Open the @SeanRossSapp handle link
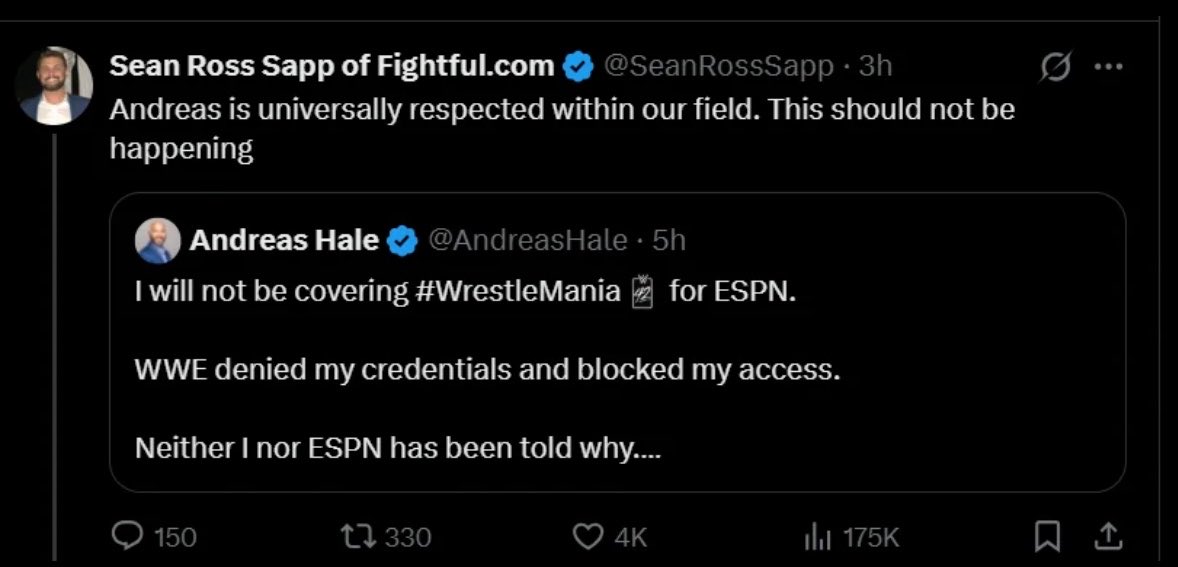1178x567 pixels. point(719,67)
